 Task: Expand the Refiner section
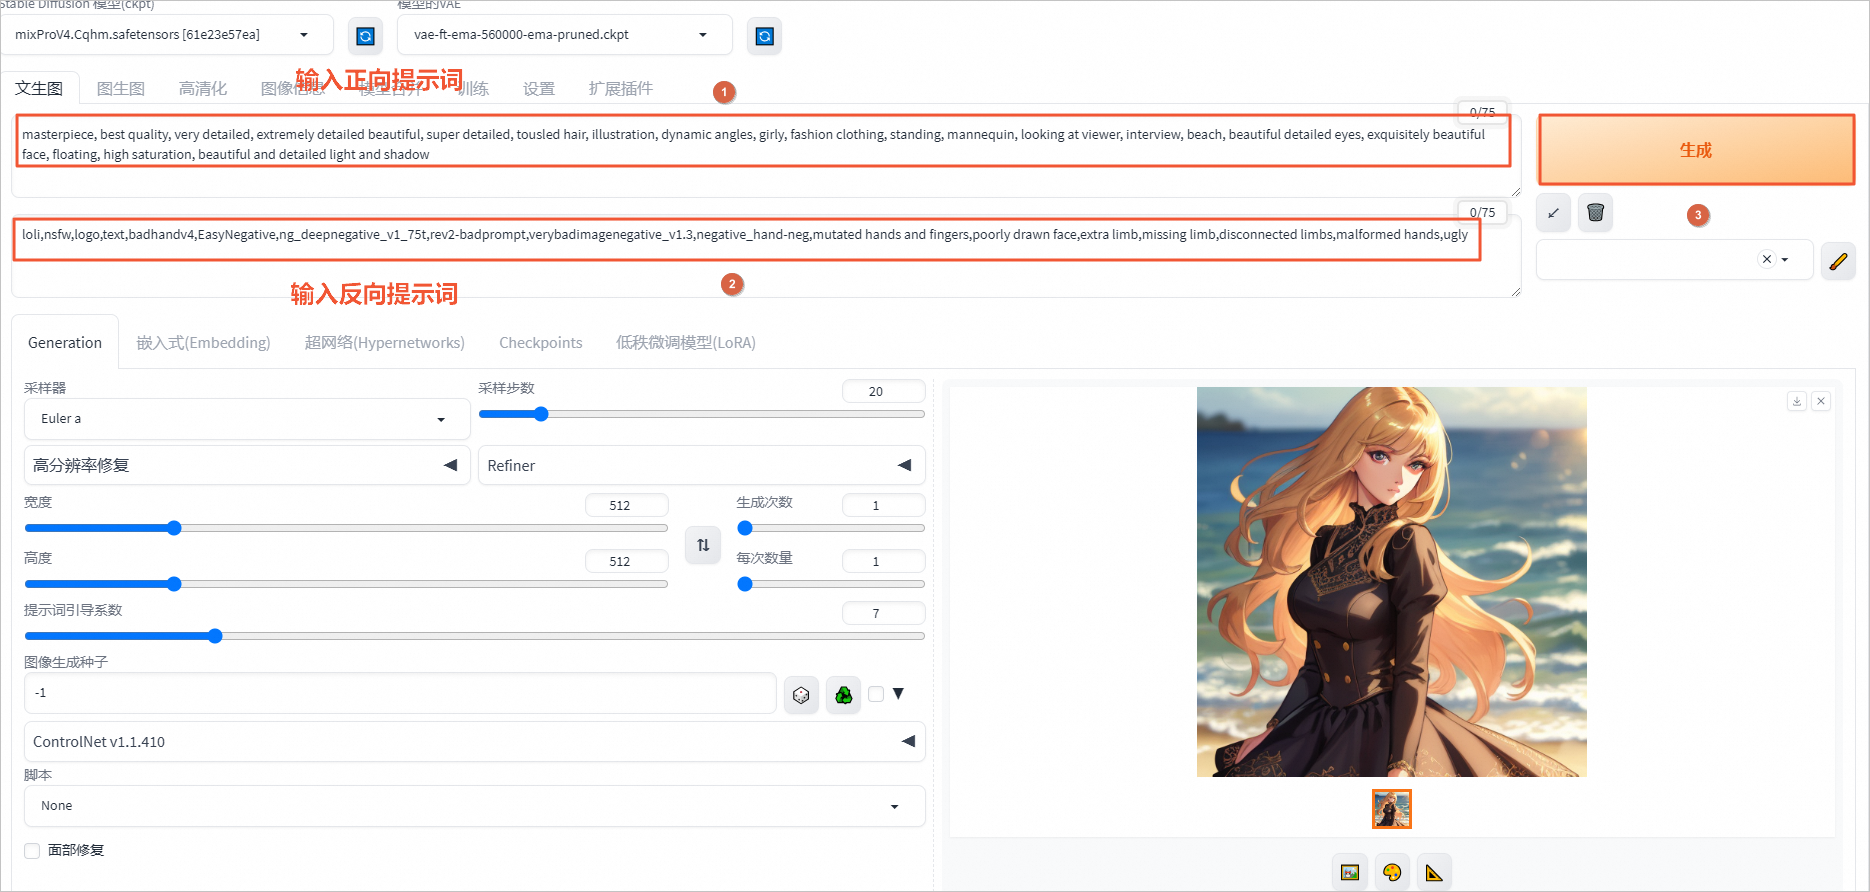702,465
